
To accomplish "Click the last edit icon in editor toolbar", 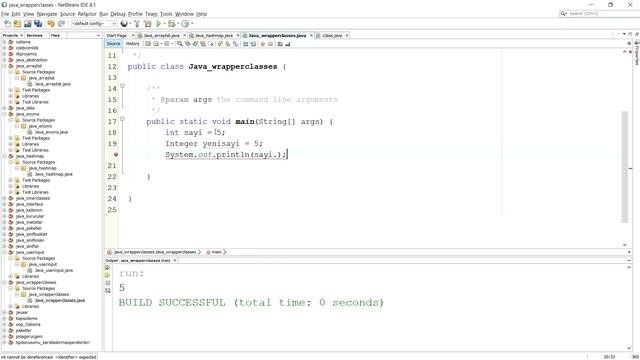I will click(x=148, y=44).
